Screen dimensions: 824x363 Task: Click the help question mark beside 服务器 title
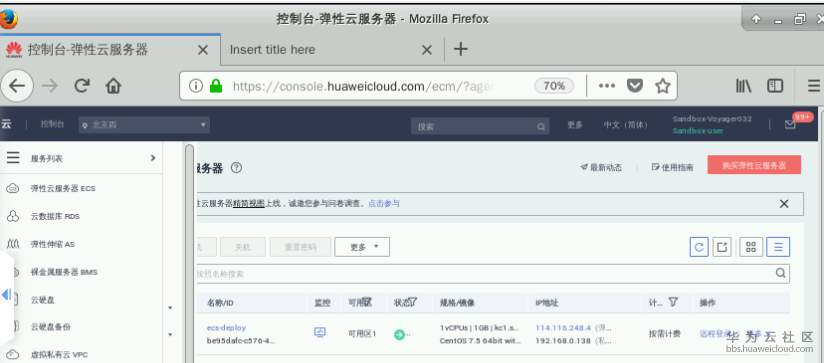point(236,168)
